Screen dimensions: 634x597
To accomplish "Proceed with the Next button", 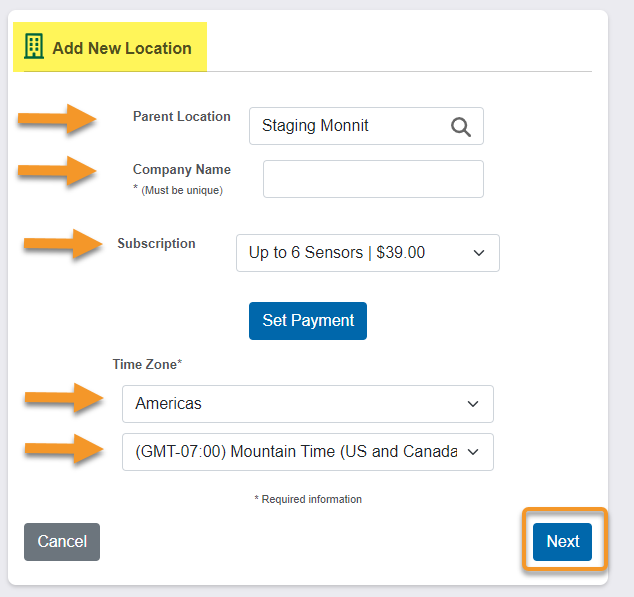I will point(562,542).
